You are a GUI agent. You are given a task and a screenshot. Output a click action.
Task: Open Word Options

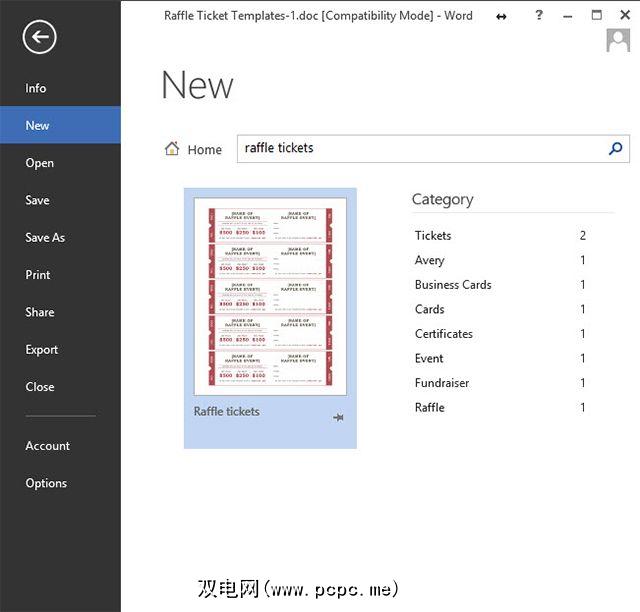46,483
